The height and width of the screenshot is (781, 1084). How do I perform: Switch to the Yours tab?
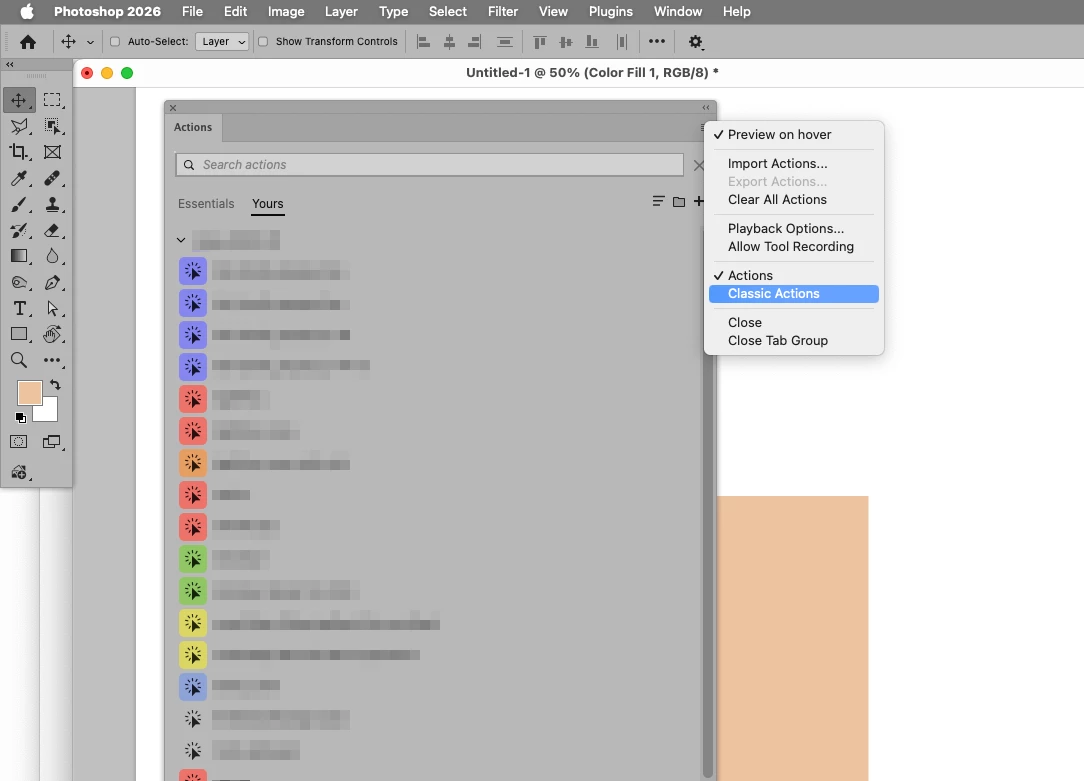[x=268, y=204]
